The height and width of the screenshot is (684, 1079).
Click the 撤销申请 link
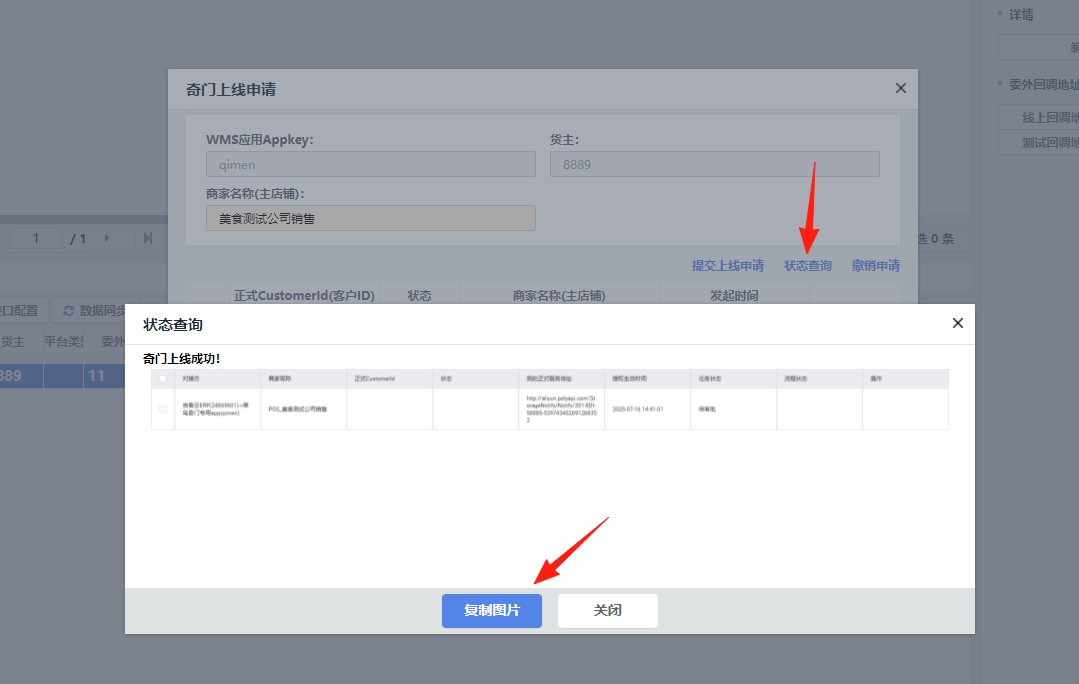(x=875, y=266)
